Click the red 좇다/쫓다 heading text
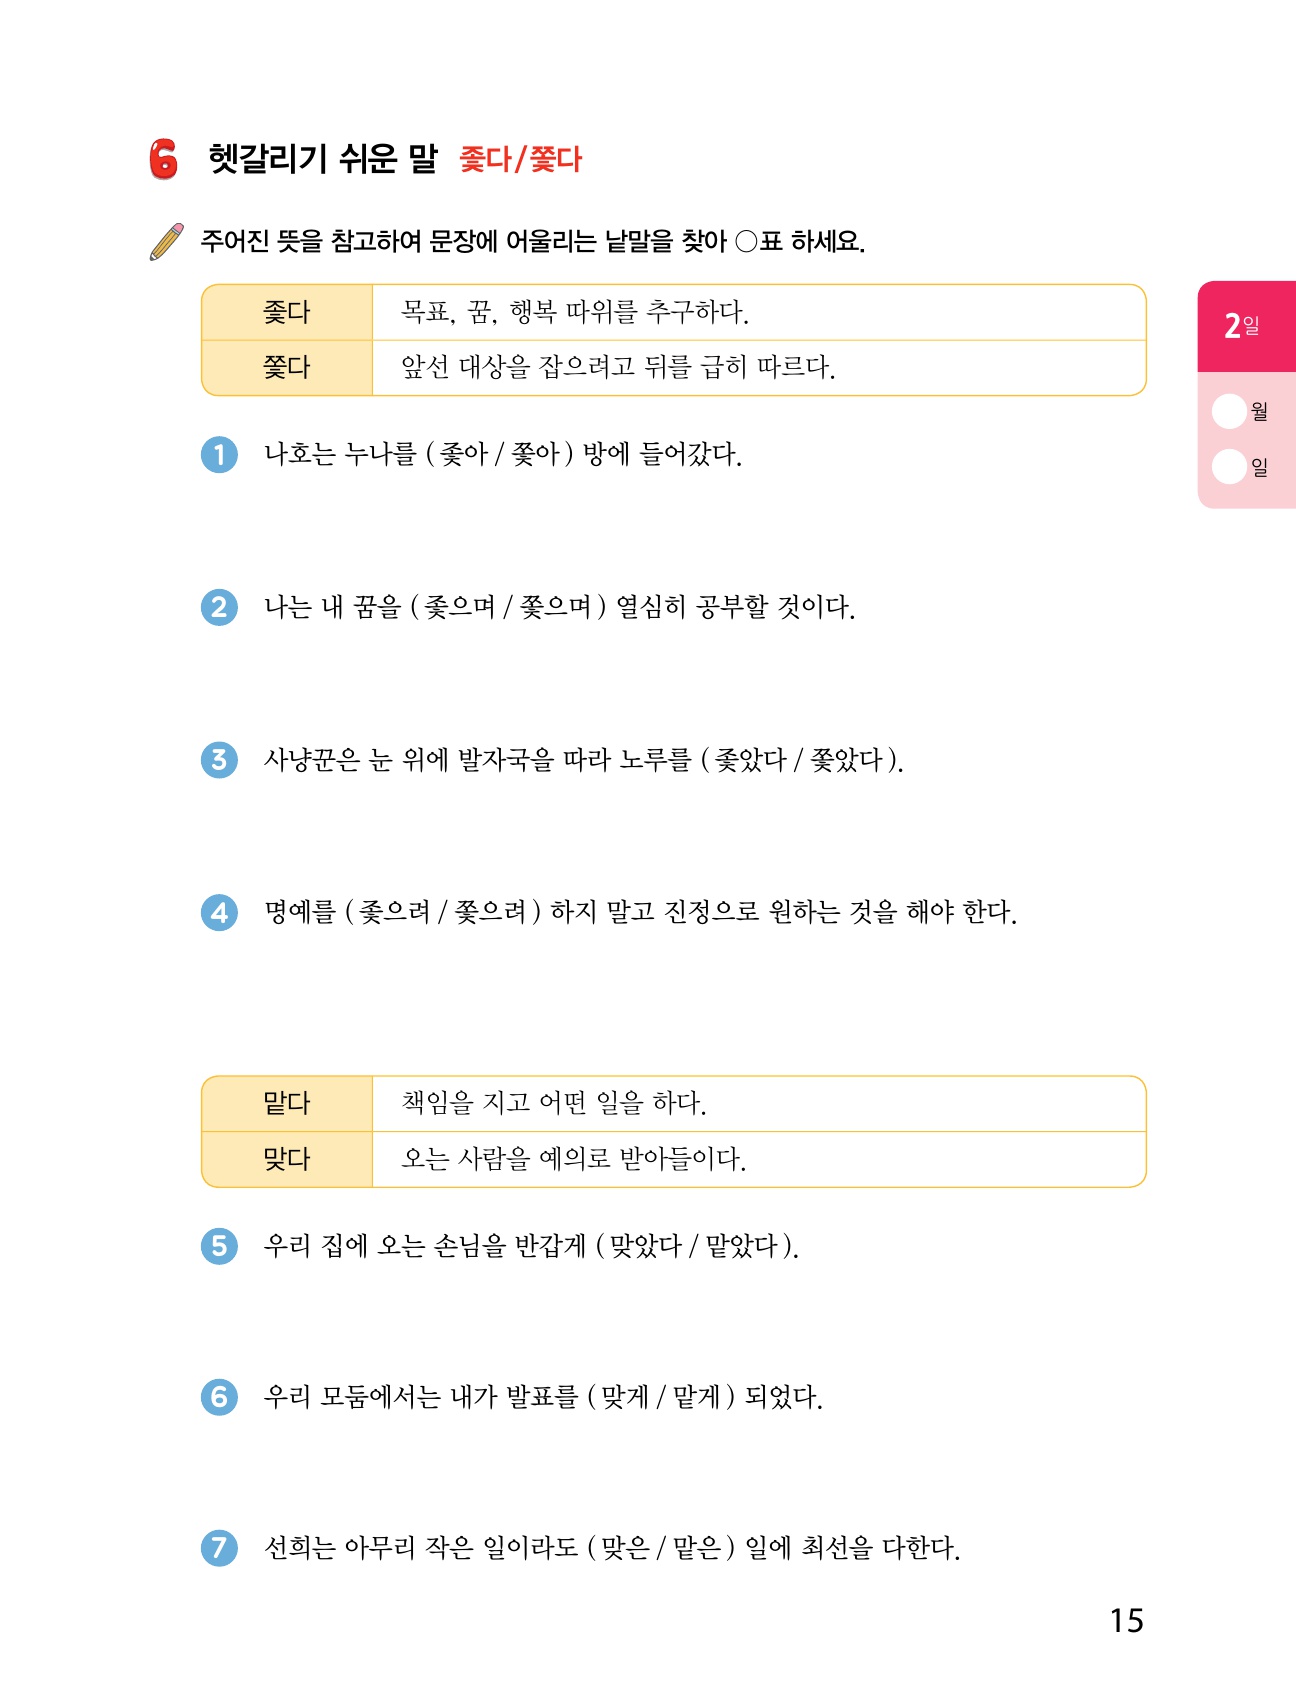This screenshot has width=1296, height=1701. point(520,159)
